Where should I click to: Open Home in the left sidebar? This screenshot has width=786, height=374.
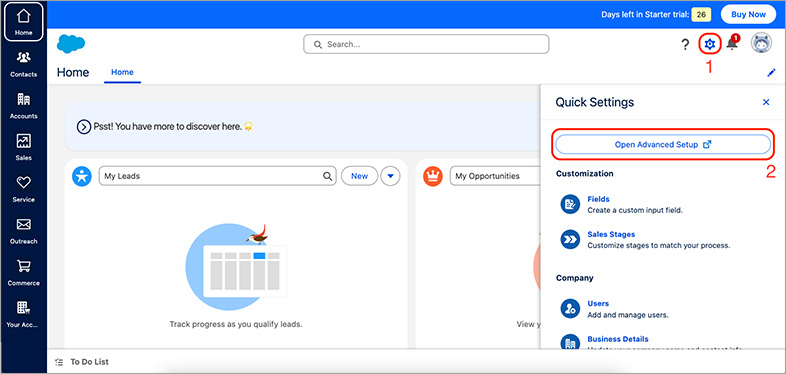pos(24,22)
